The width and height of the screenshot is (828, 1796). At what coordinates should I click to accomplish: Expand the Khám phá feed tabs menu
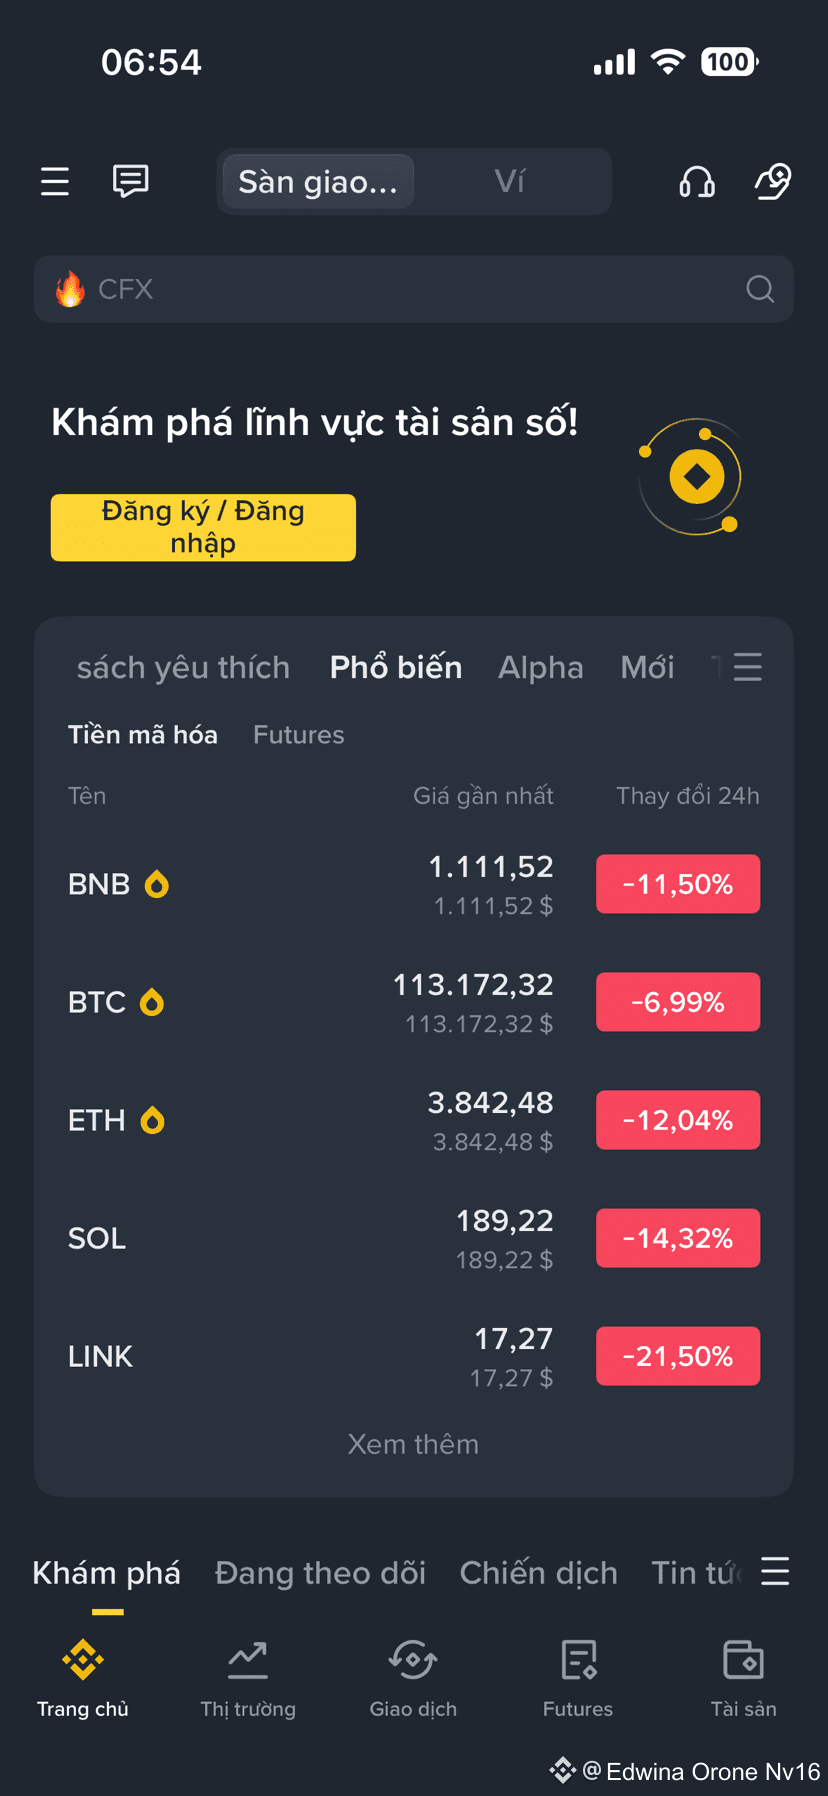pyautogui.click(x=775, y=1572)
